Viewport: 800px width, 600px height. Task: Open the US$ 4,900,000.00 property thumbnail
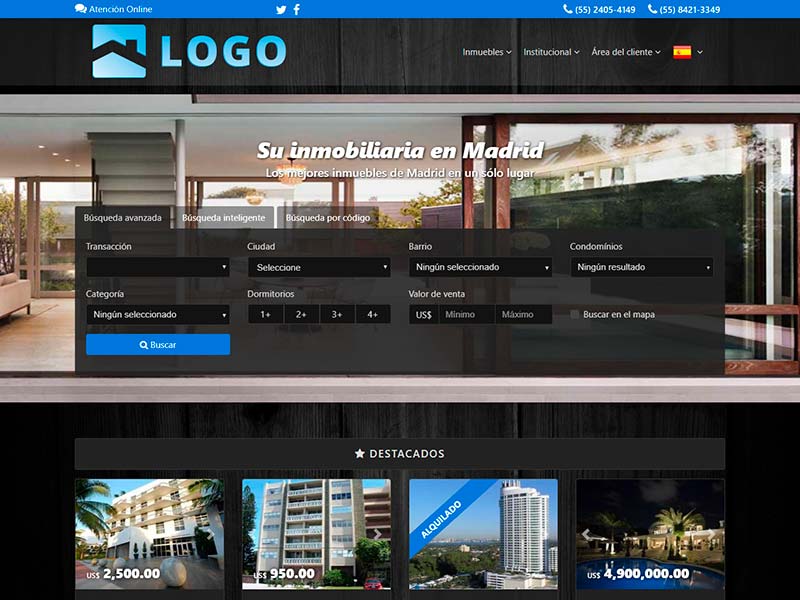click(x=651, y=534)
